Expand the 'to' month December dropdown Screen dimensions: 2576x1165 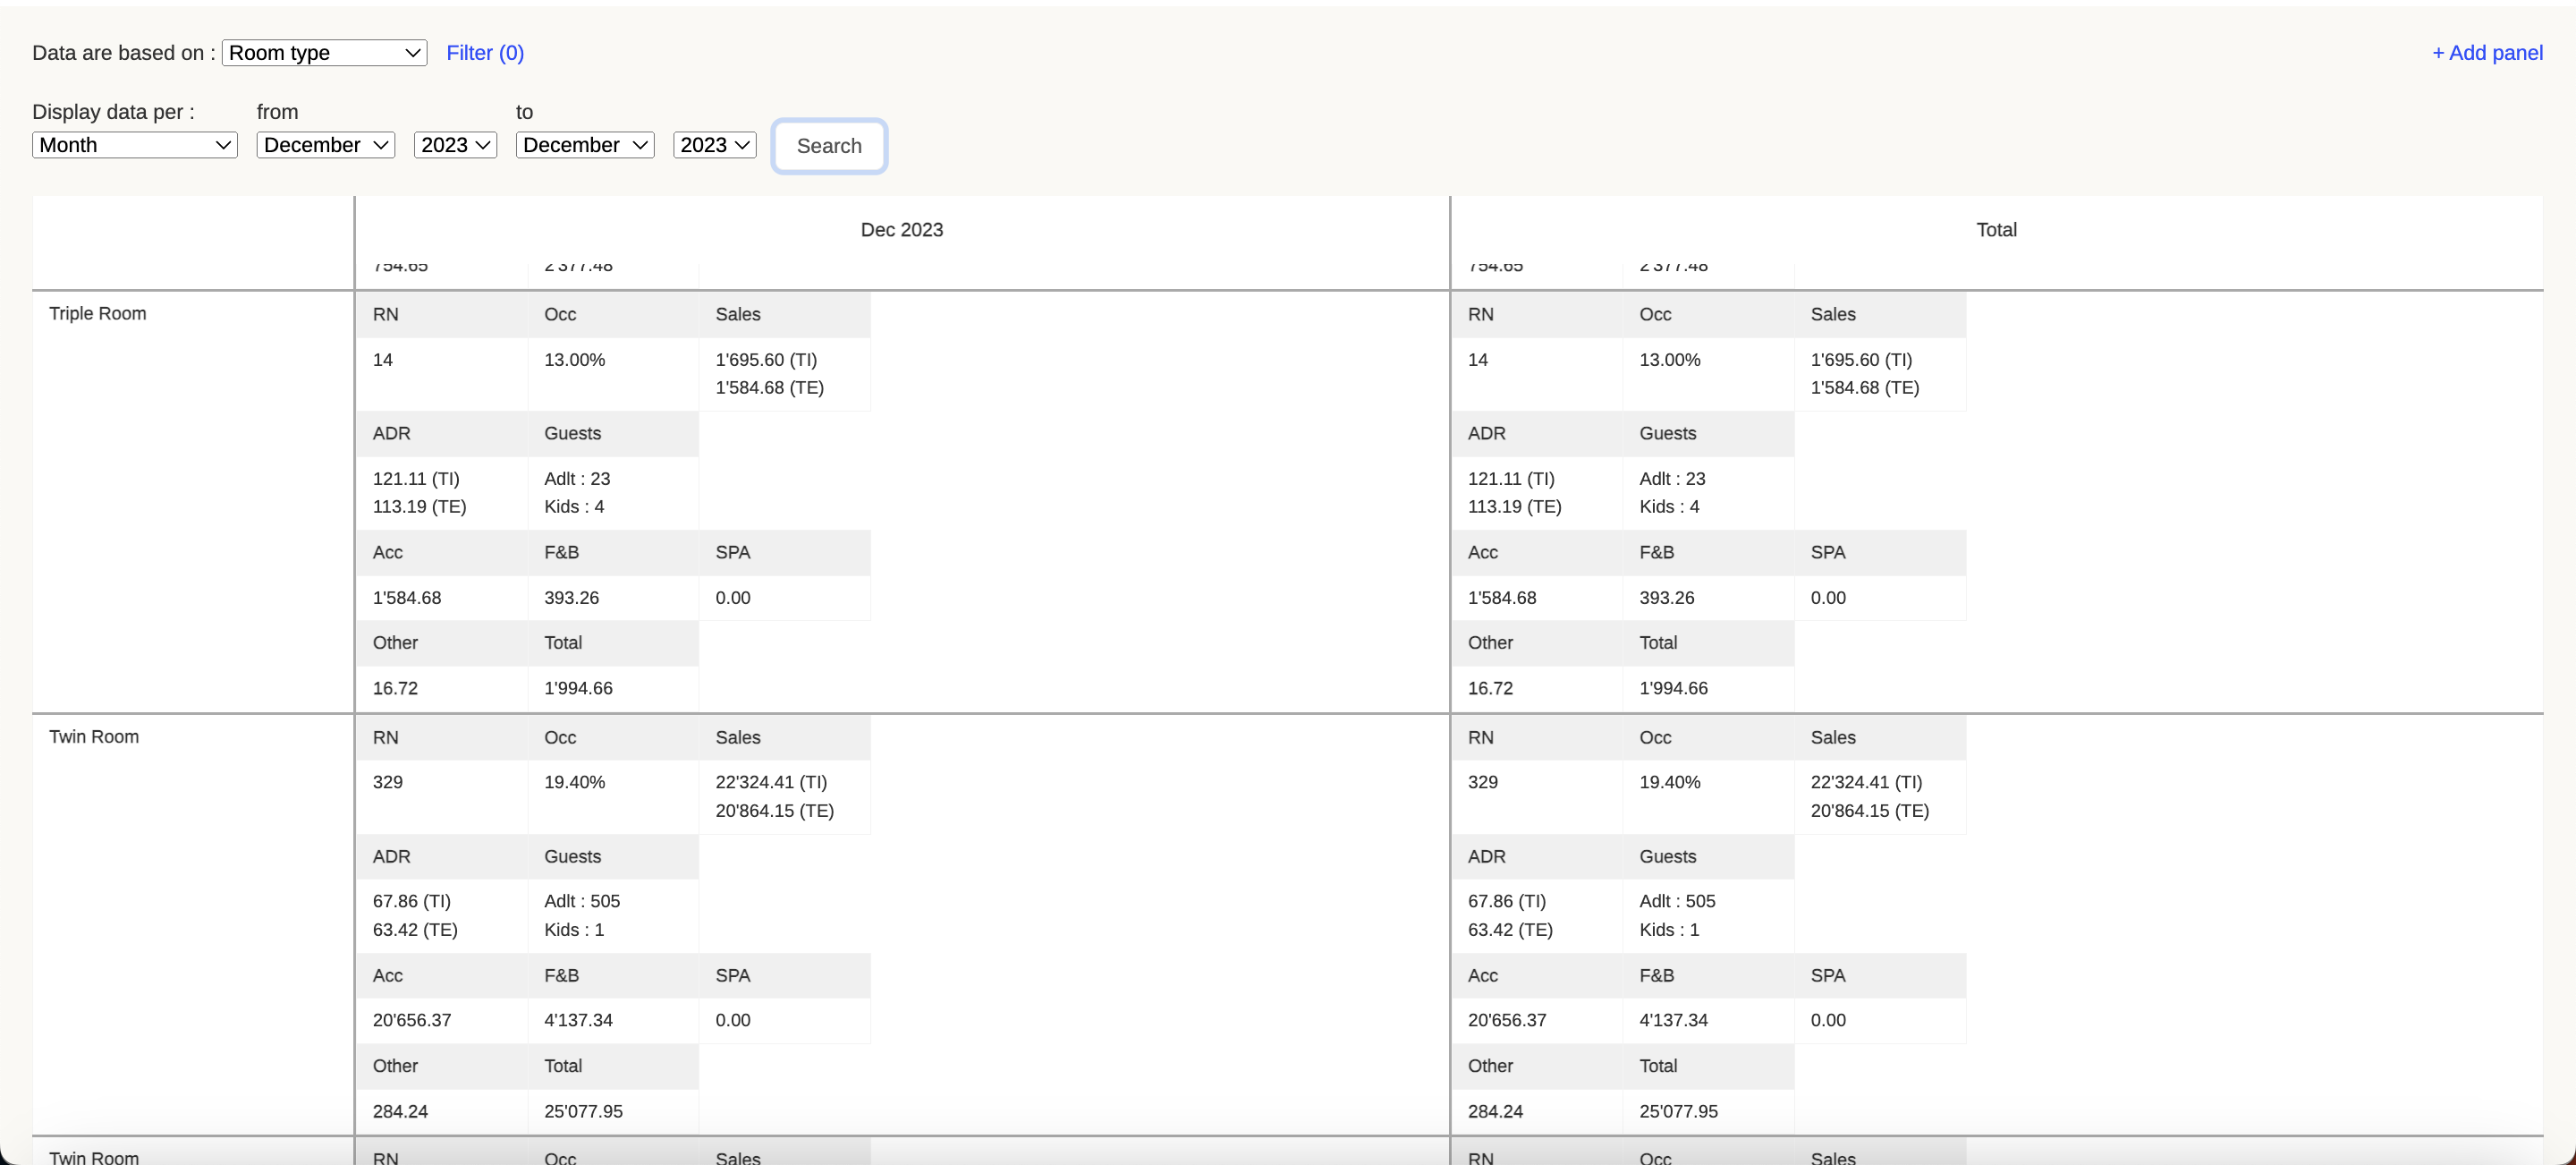click(x=584, y=145)
